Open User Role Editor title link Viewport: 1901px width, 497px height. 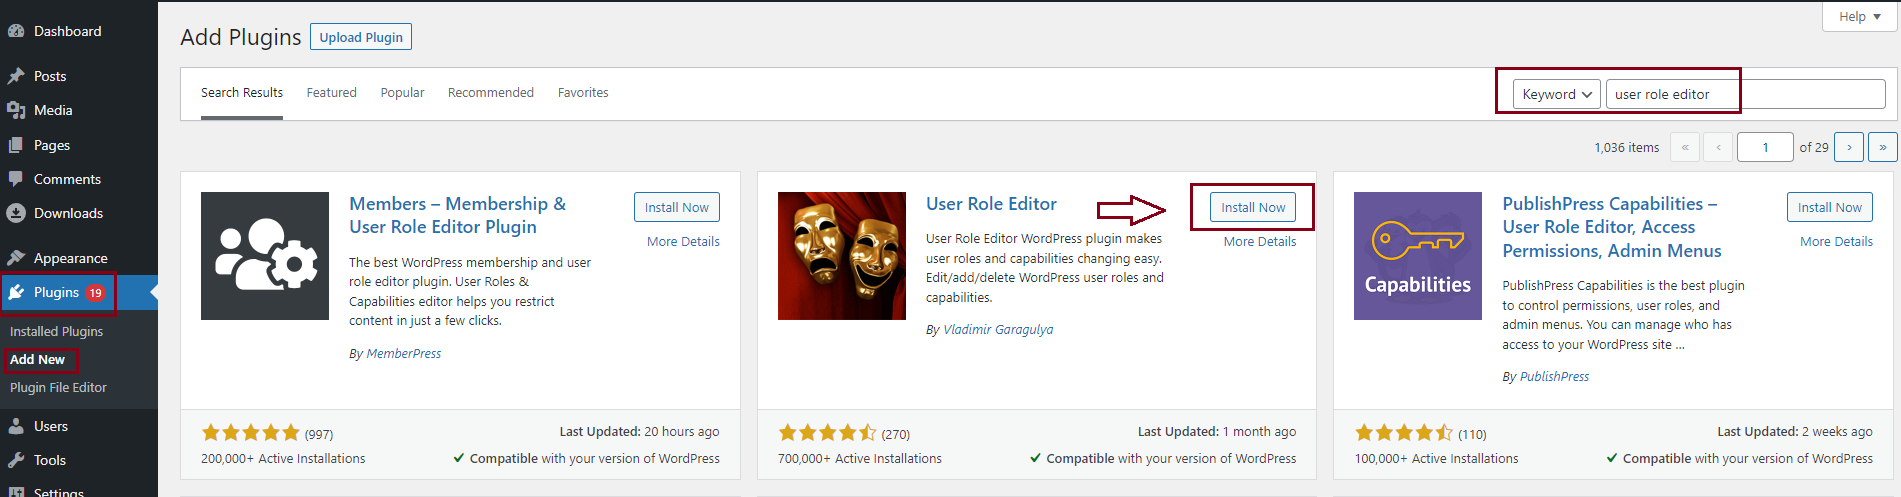click(x=991, y=204)
